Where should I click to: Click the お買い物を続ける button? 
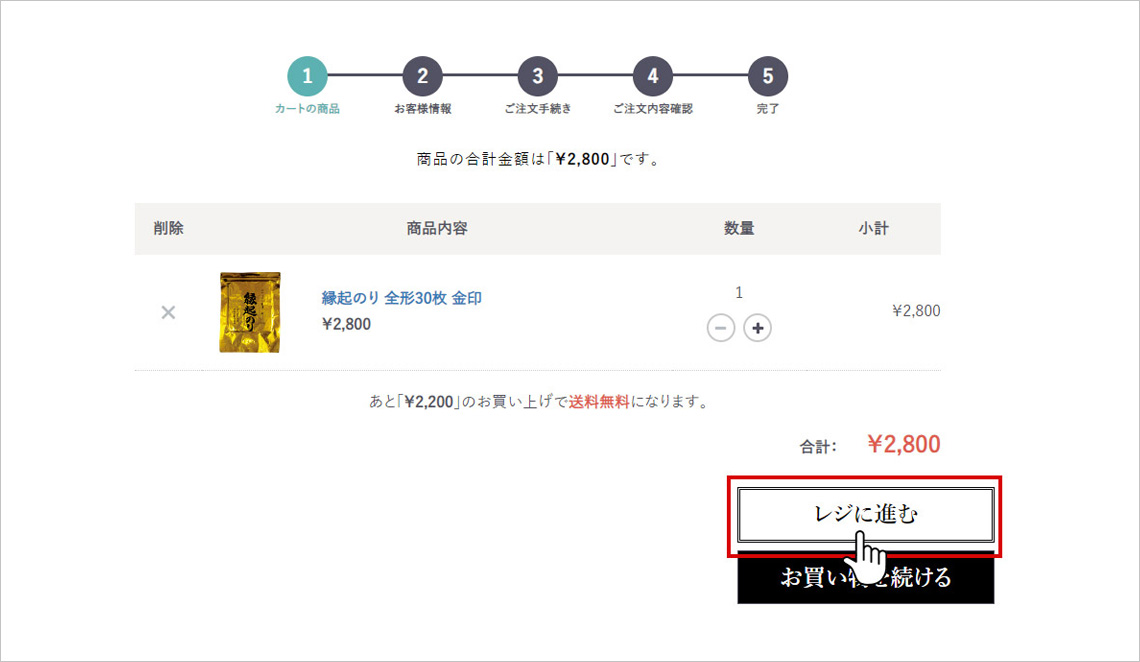coord(865,578)
